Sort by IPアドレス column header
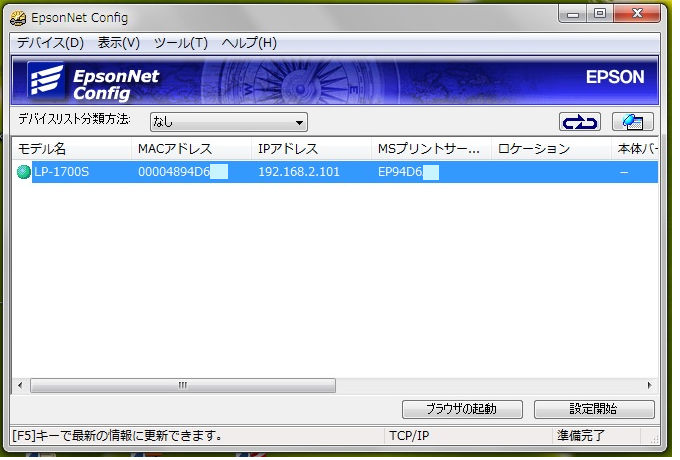The image size is (680, 460). tap(311, 149)
